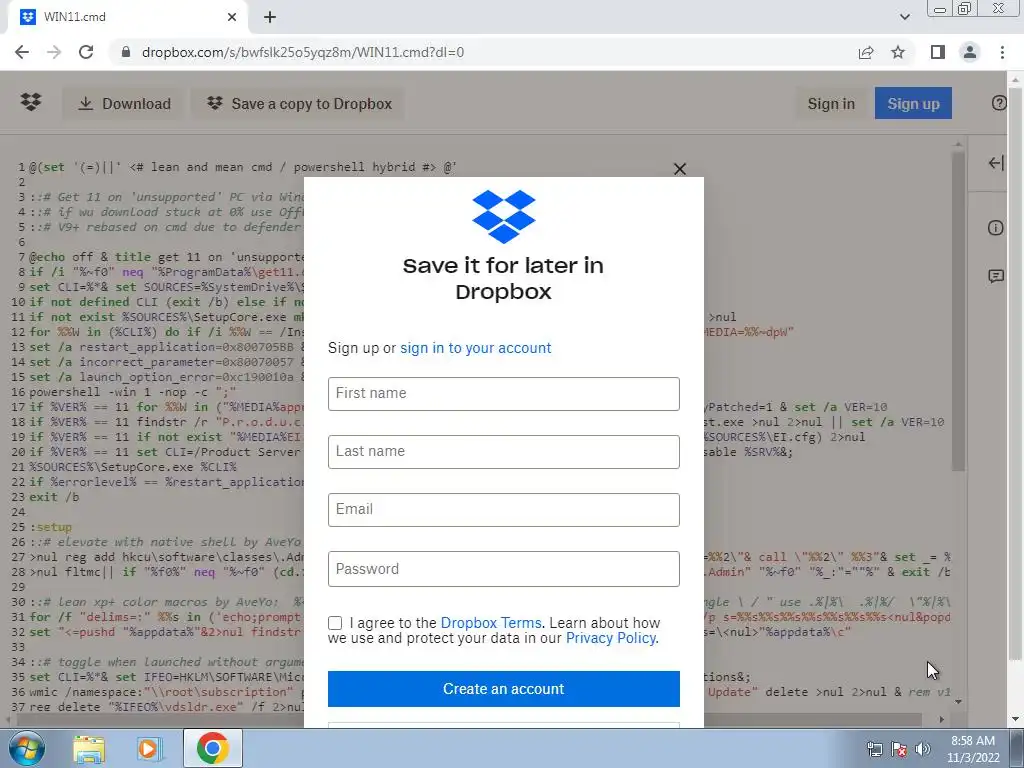1024x768 pixels.
Task: Close the sign-up dialog with X
Action: 680,169
